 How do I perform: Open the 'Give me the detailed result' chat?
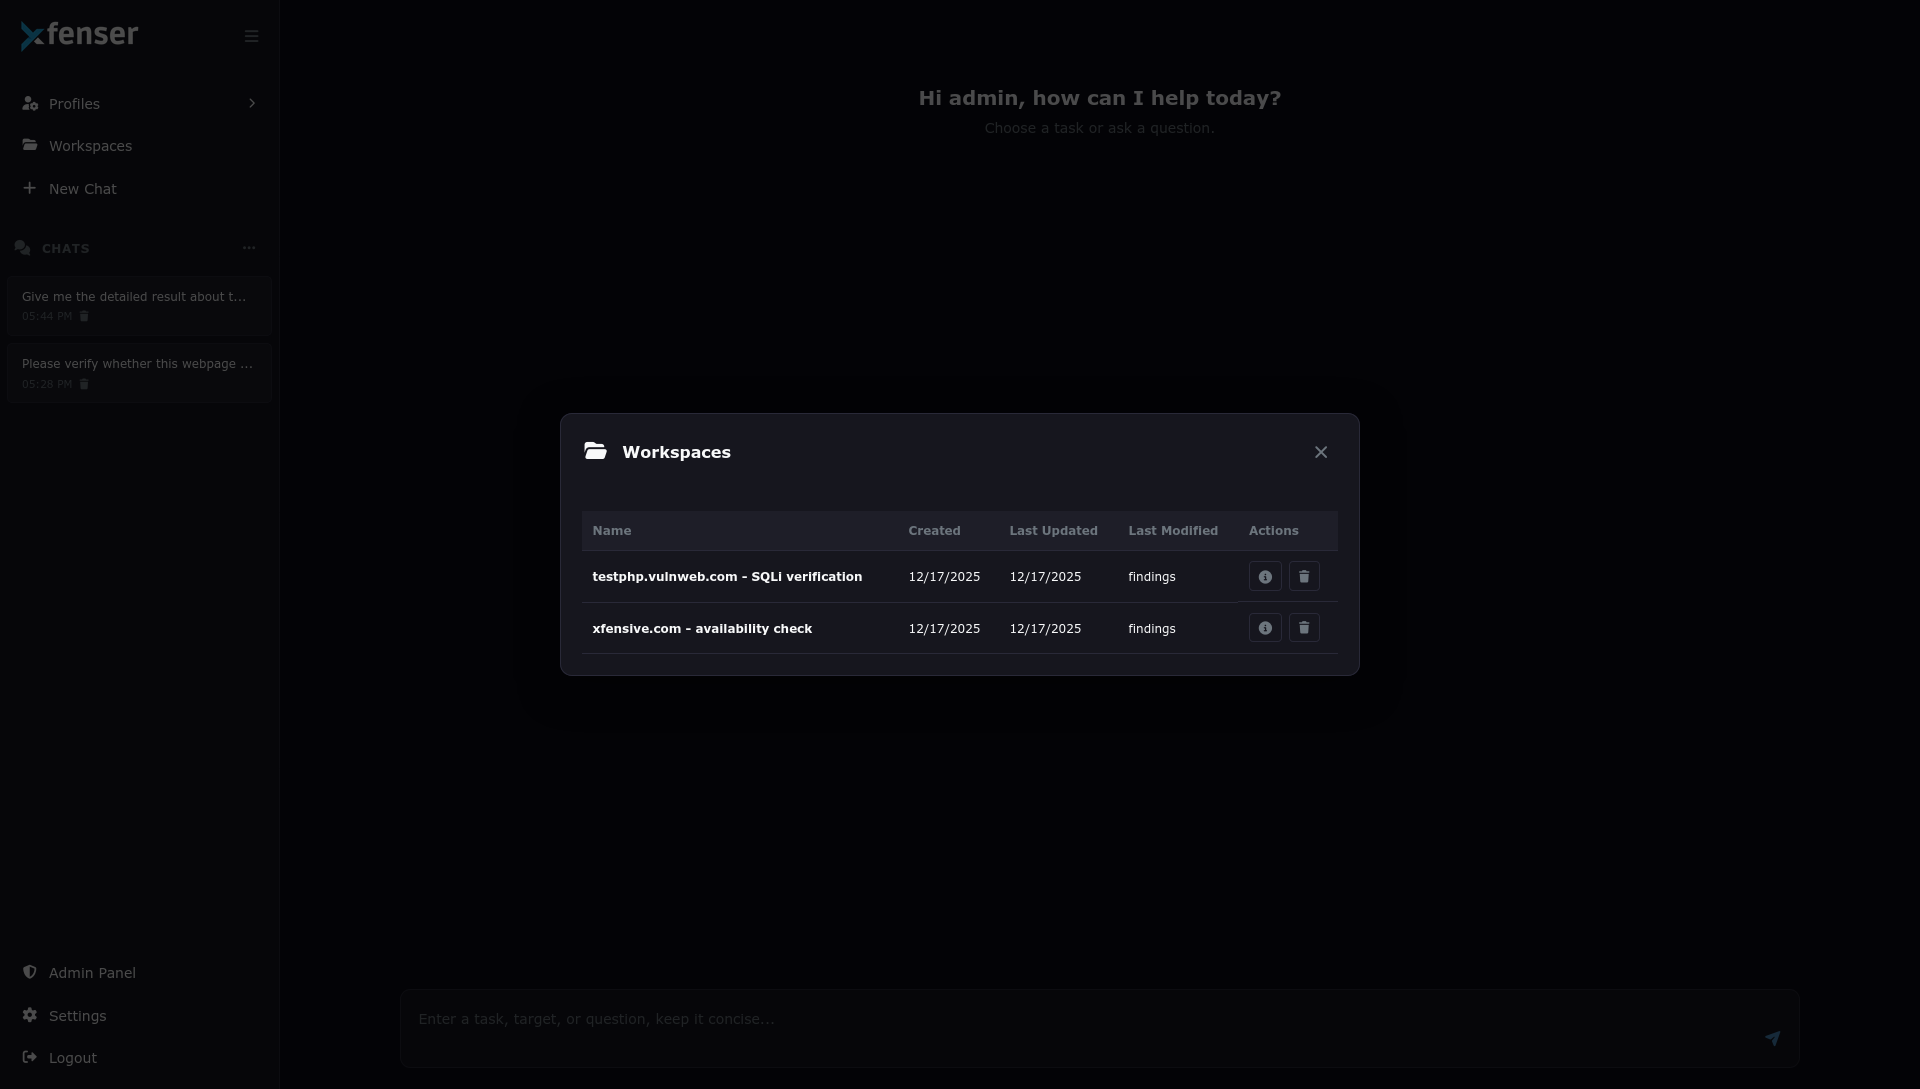134,297
